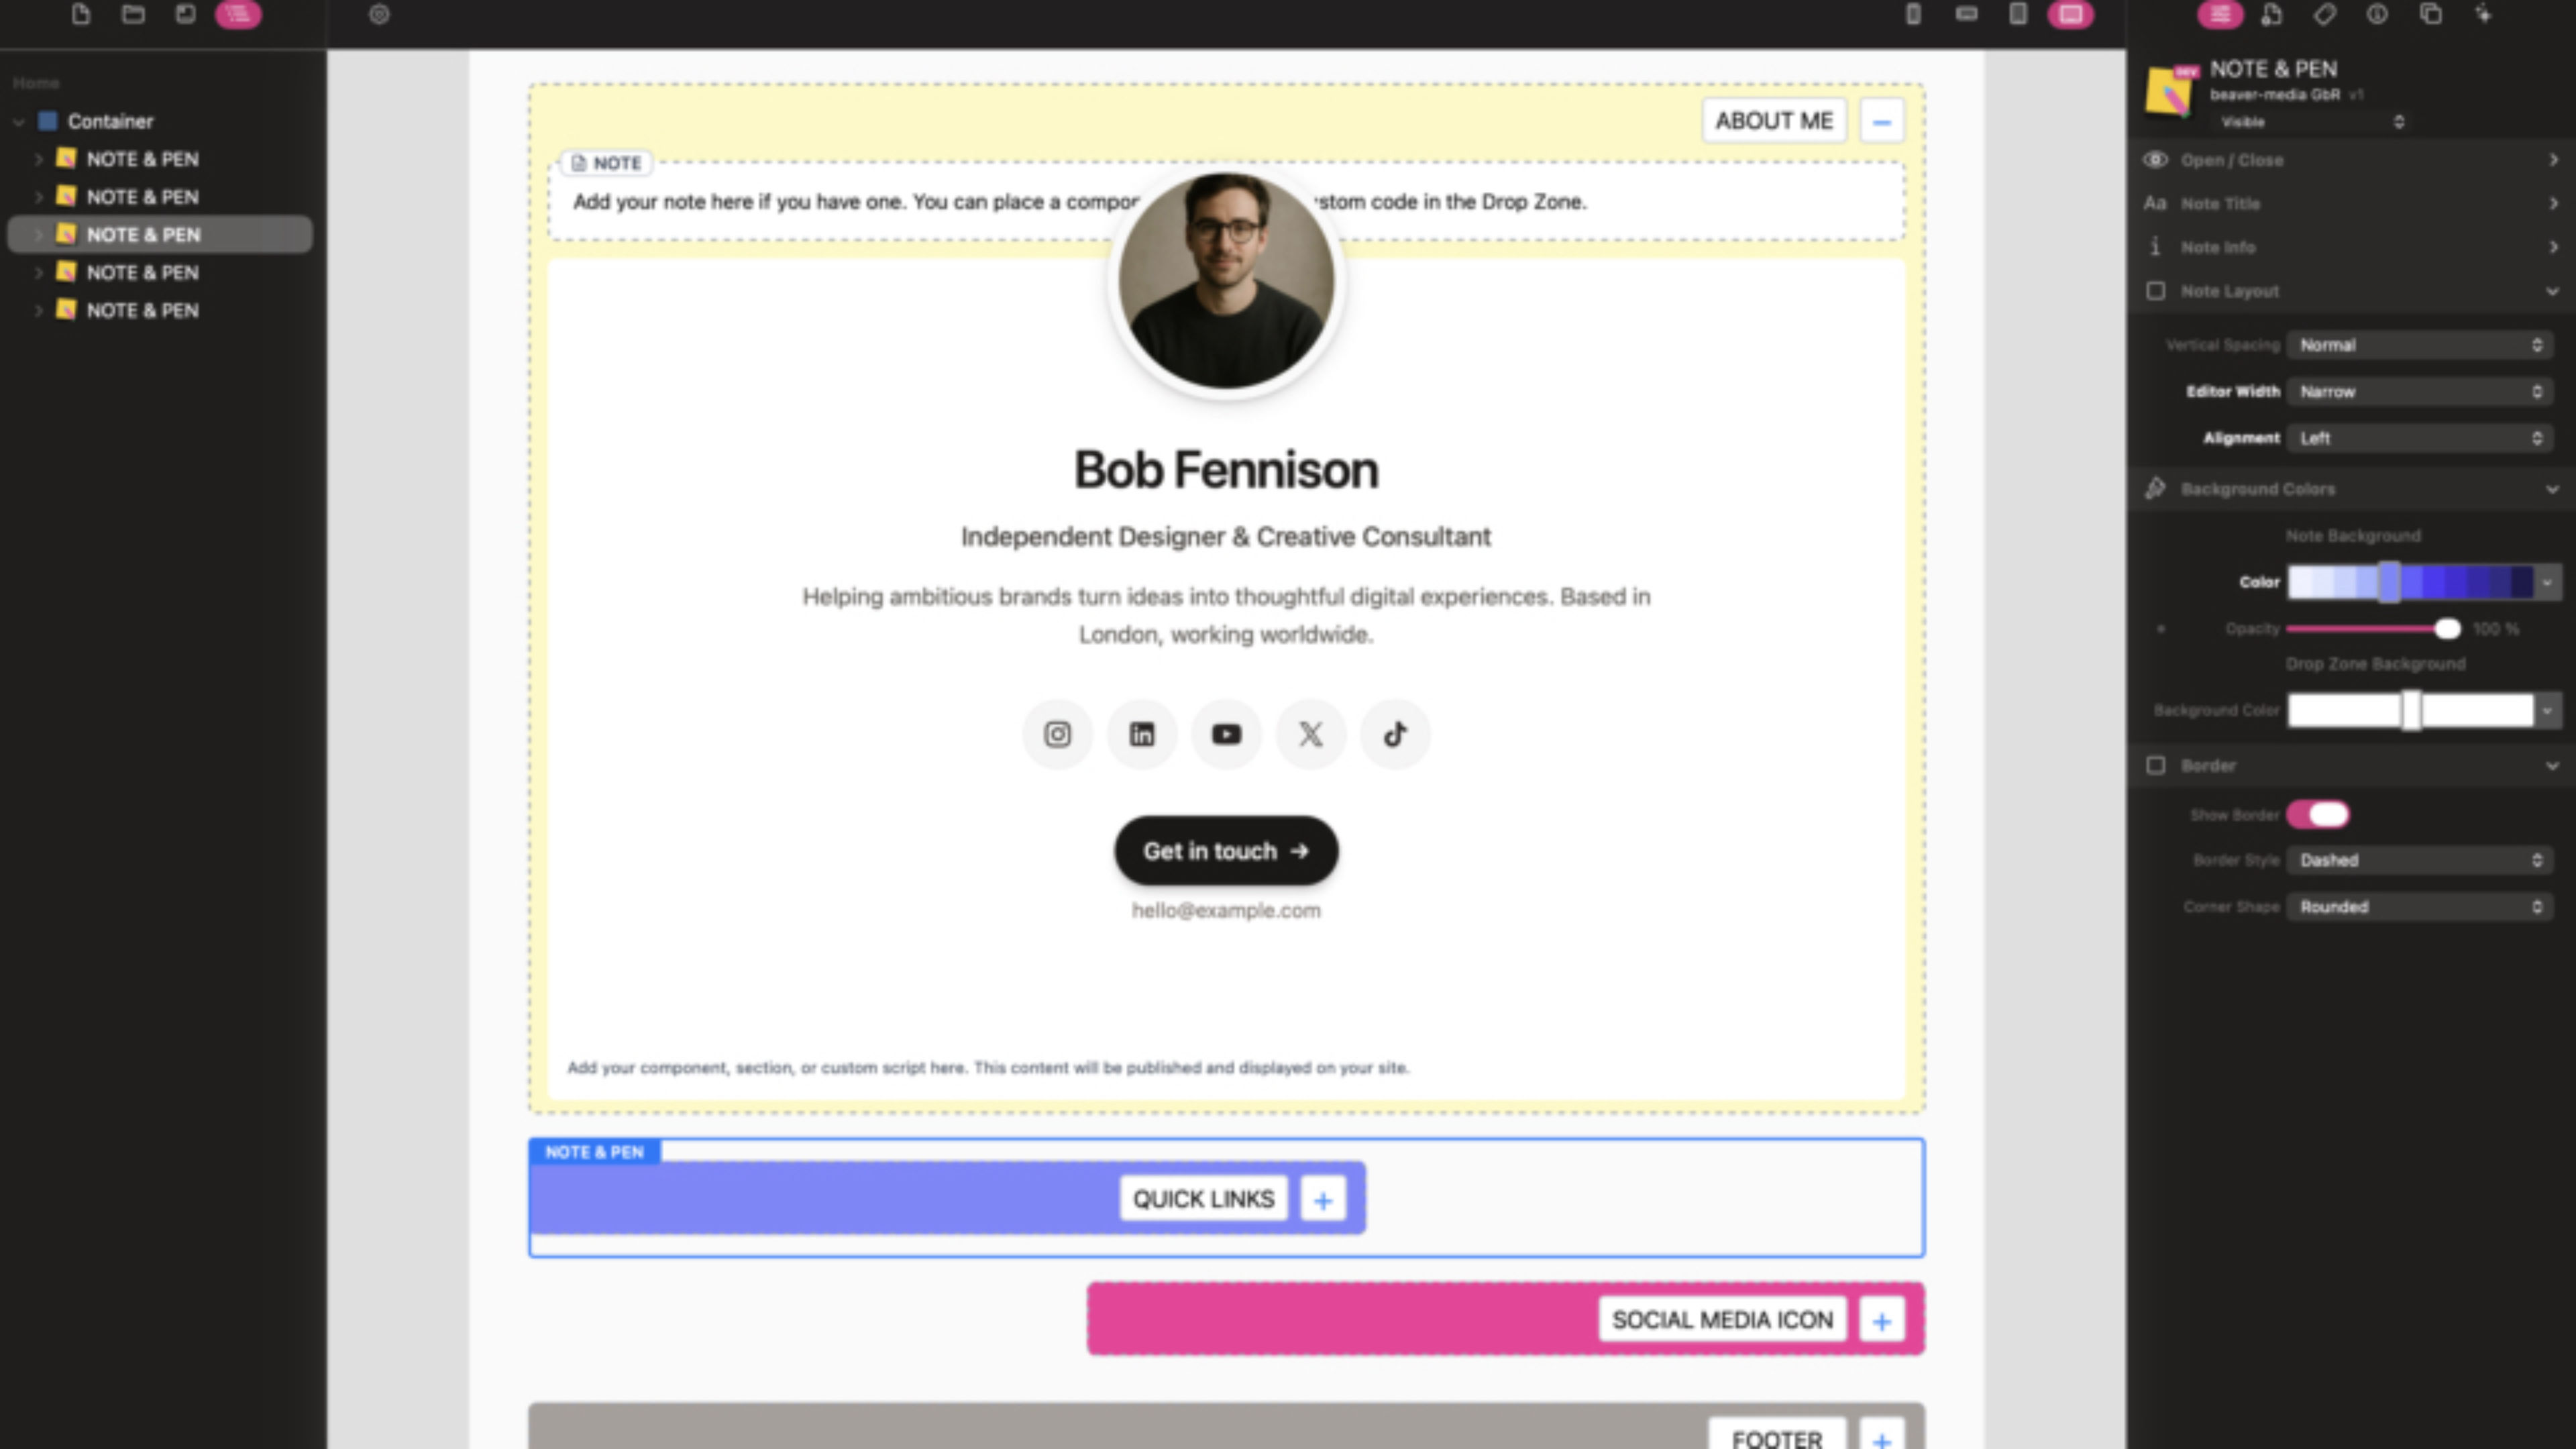Expand the Note Title section
Image resolution: width=2576 pixels, height=1449 pixels.
click(2351, 203)
